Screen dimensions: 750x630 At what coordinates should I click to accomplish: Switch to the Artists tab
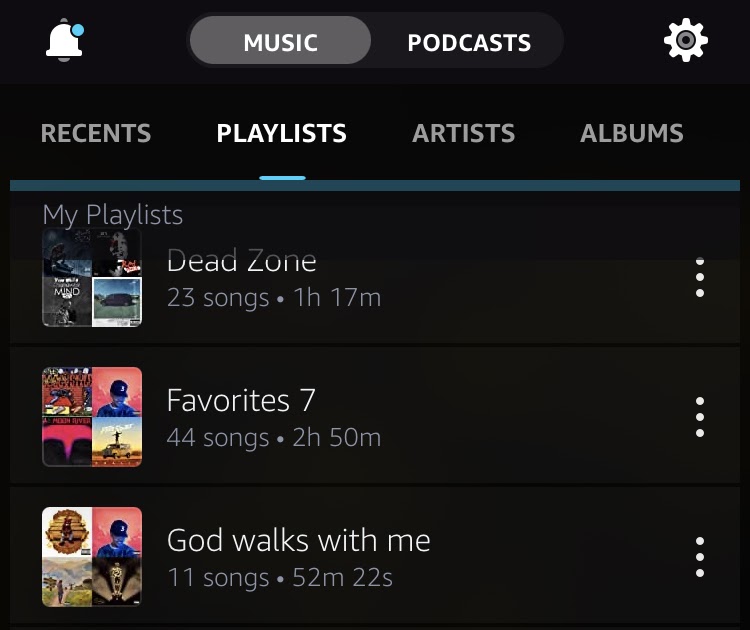pyautogui.click(x=464, y=134)
